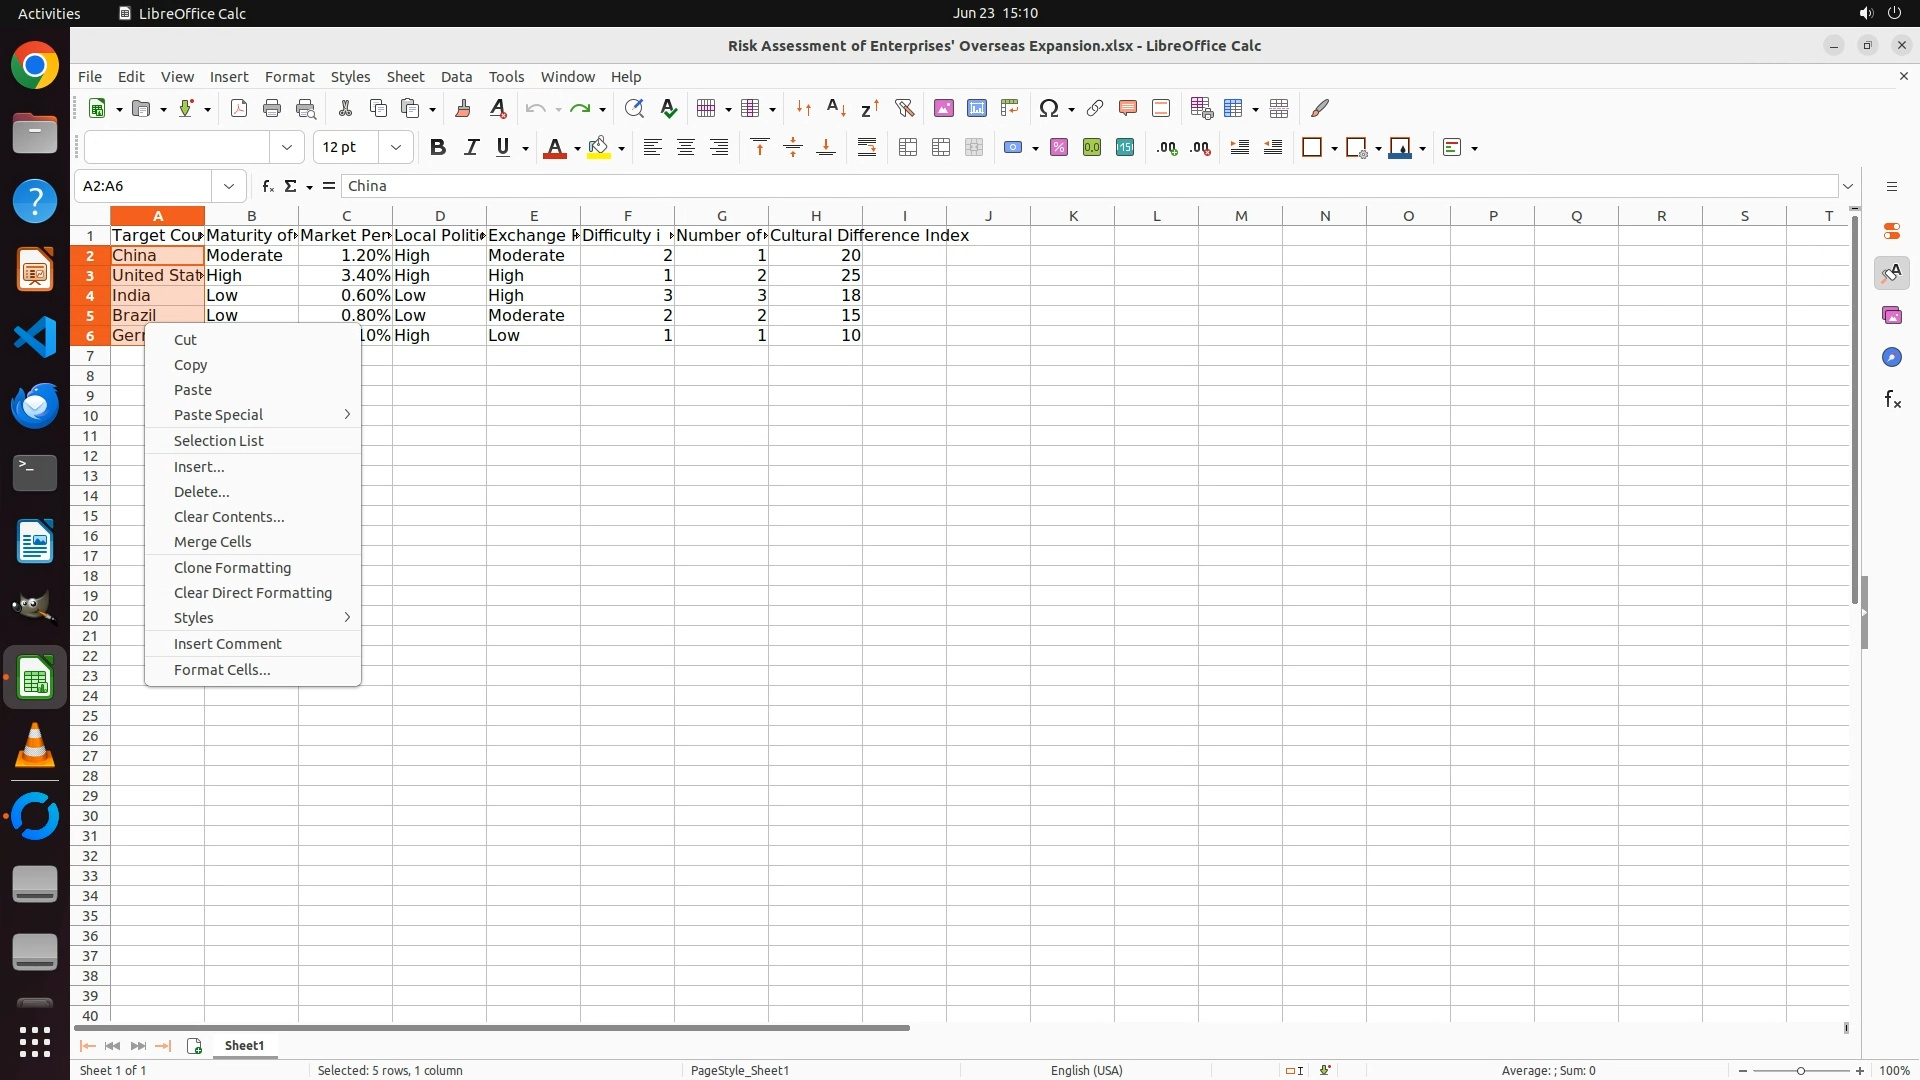Screen dimensions: 1920x1080
Task: Toggle Wrap Text button
Action: tap(867, 148)
